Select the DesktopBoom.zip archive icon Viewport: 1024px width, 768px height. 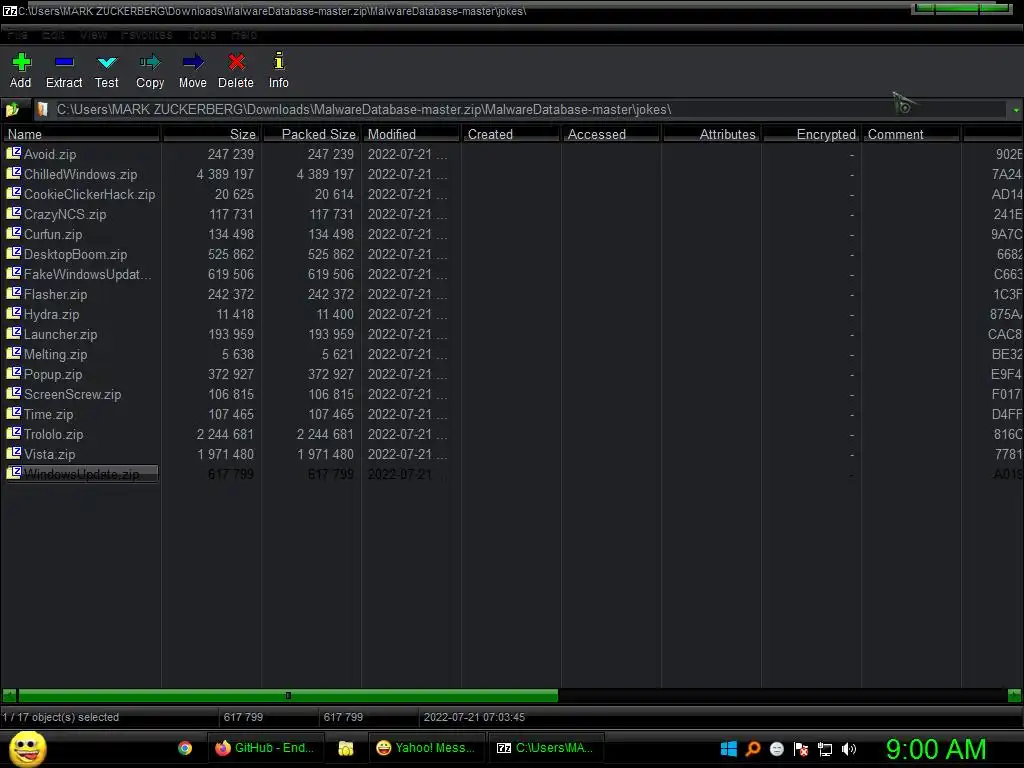tap(14, 253)
